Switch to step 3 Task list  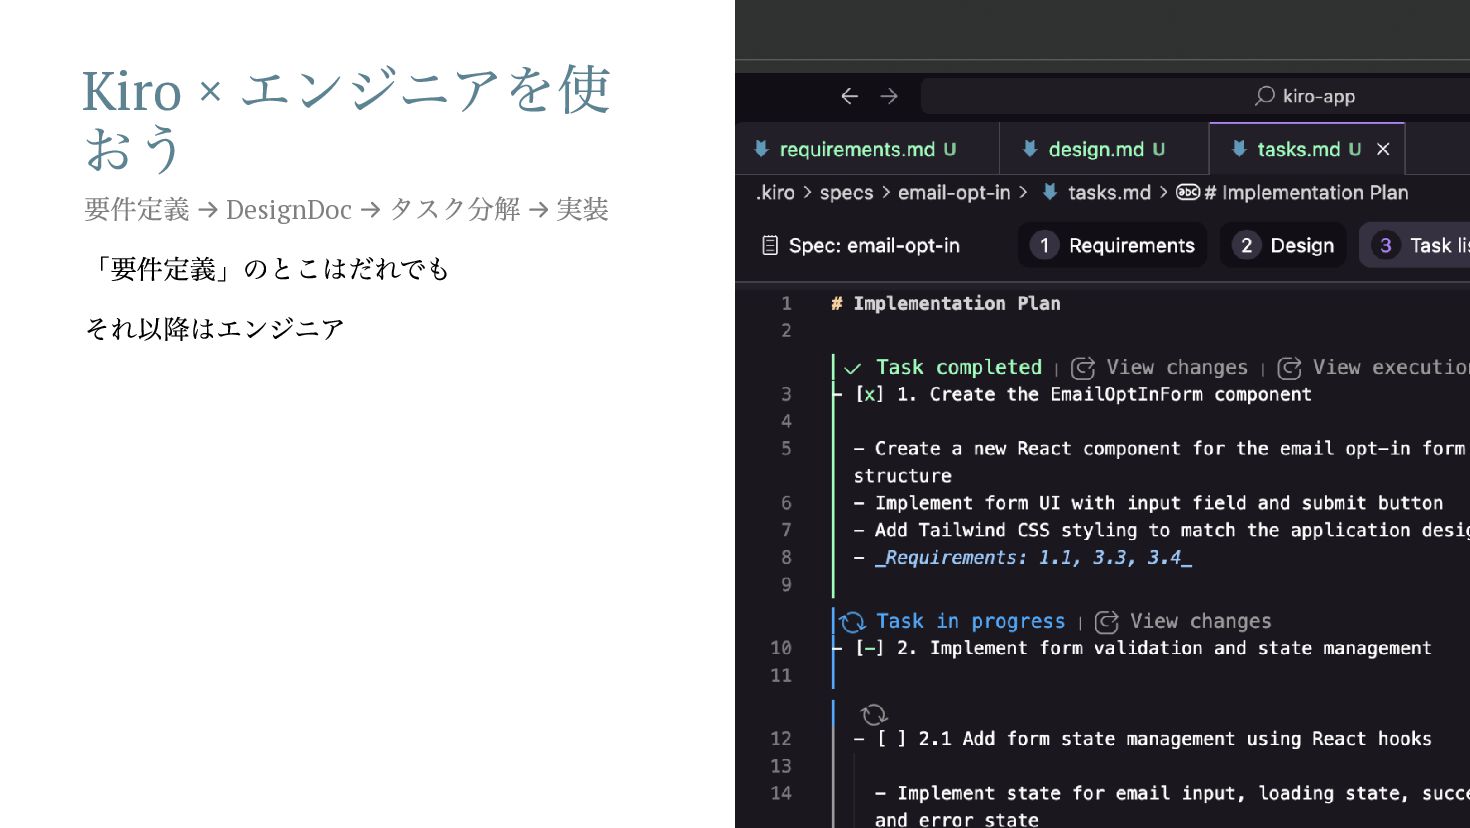pos(1415,245)
